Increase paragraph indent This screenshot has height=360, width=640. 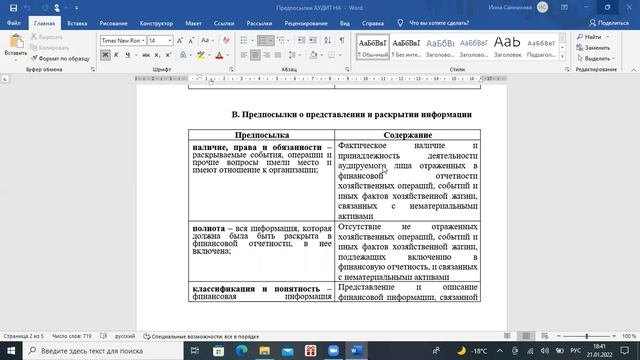pos(313,40)
